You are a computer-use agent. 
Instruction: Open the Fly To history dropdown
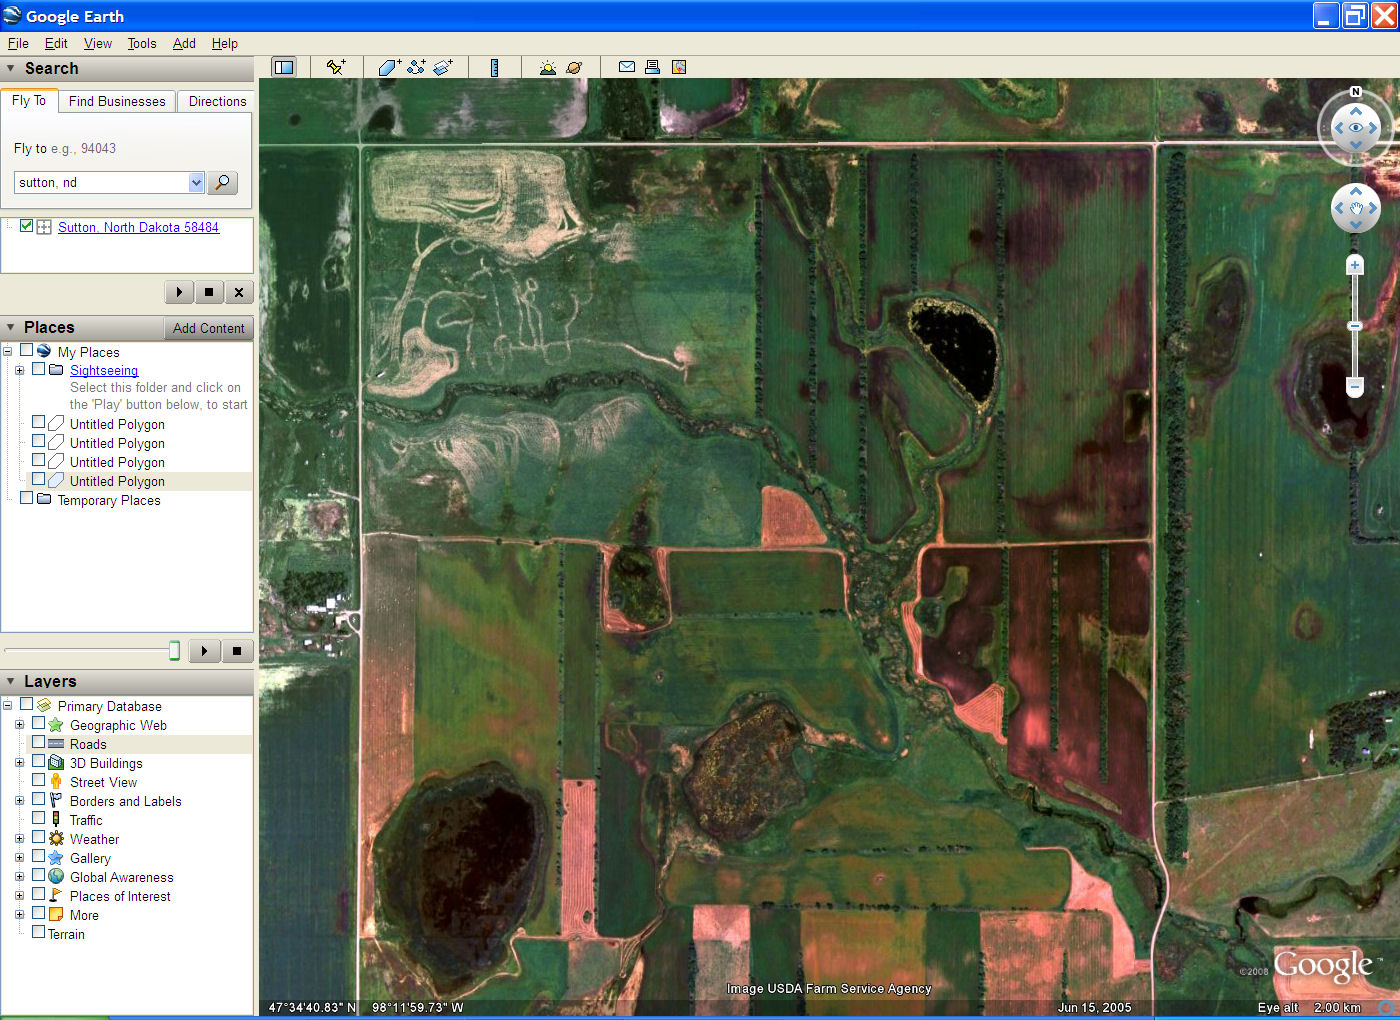click(196, 182)
